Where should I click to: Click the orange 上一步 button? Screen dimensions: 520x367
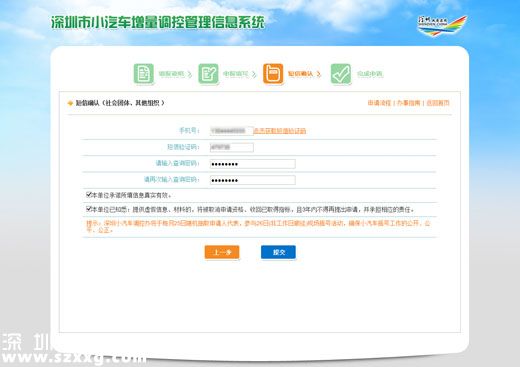tap(222, 252)
